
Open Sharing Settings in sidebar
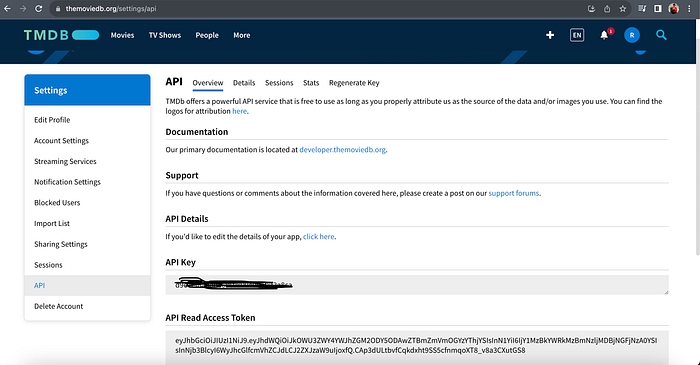(61, 244)
